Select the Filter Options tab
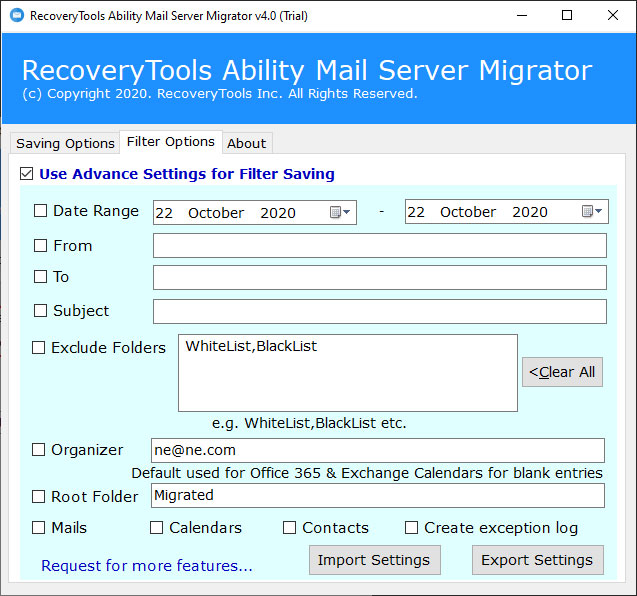The height and width of the screenshot is (596, 637). pyautogui.click(x=171, y=142)
